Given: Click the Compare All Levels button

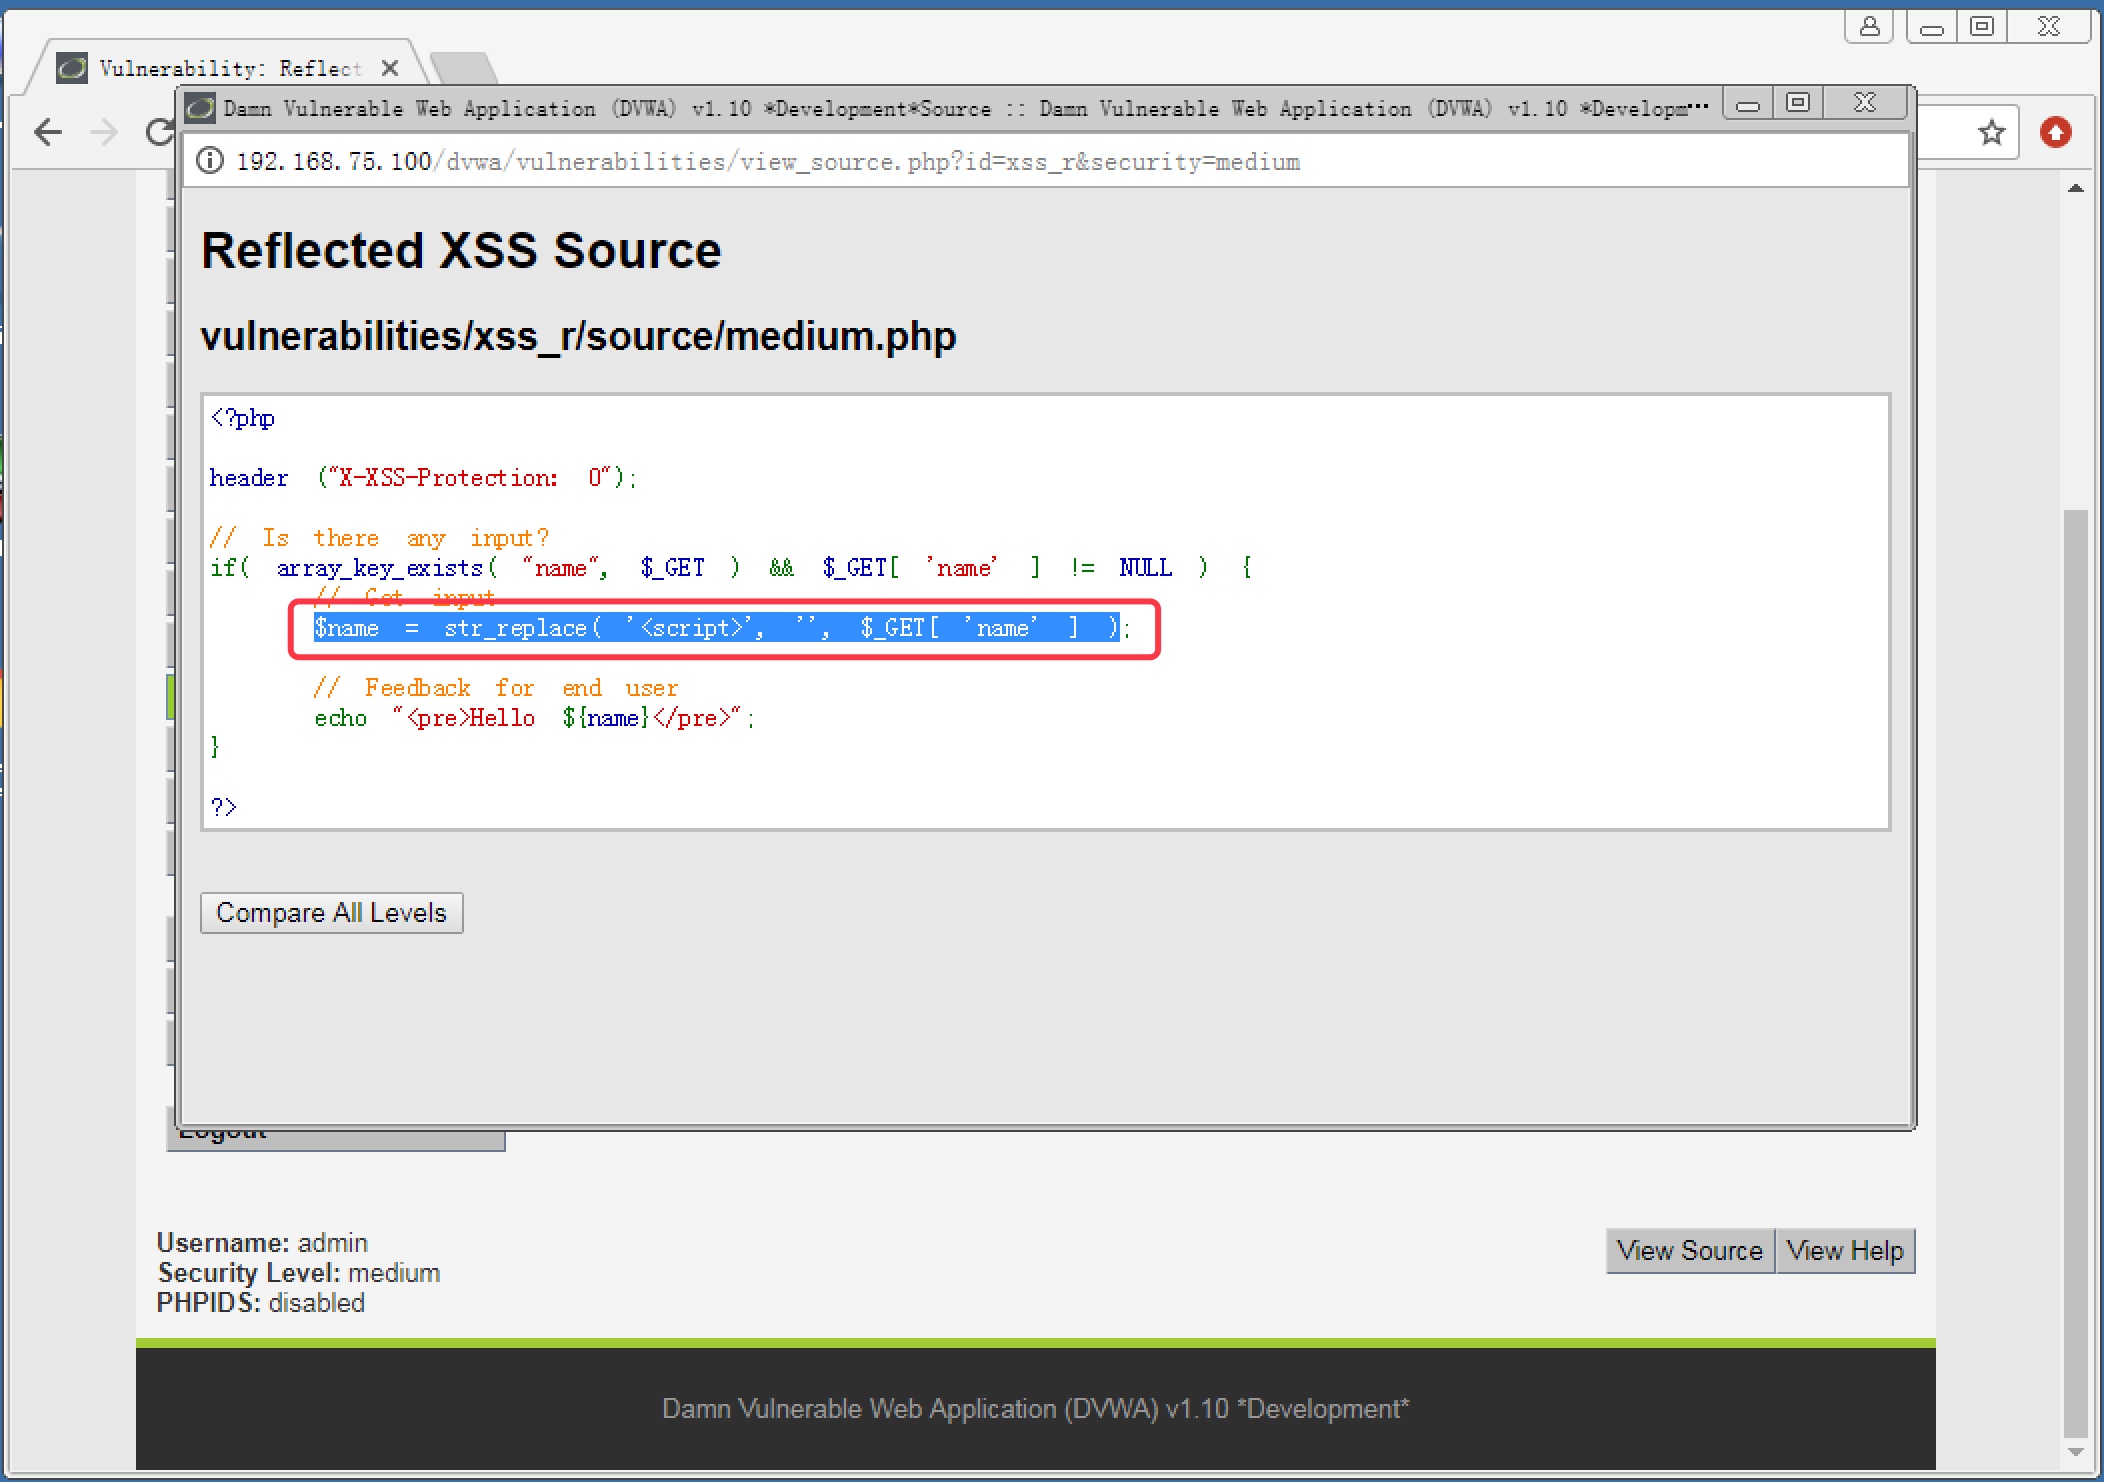Looking at the screenshot, I should pyautogui.click(x=332, y=913).
